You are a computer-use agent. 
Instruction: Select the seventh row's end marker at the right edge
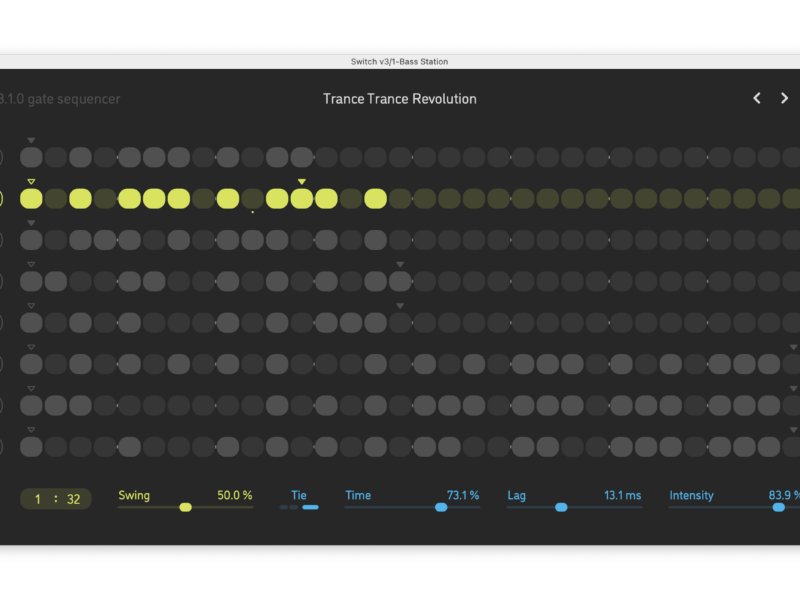[793, 388]
